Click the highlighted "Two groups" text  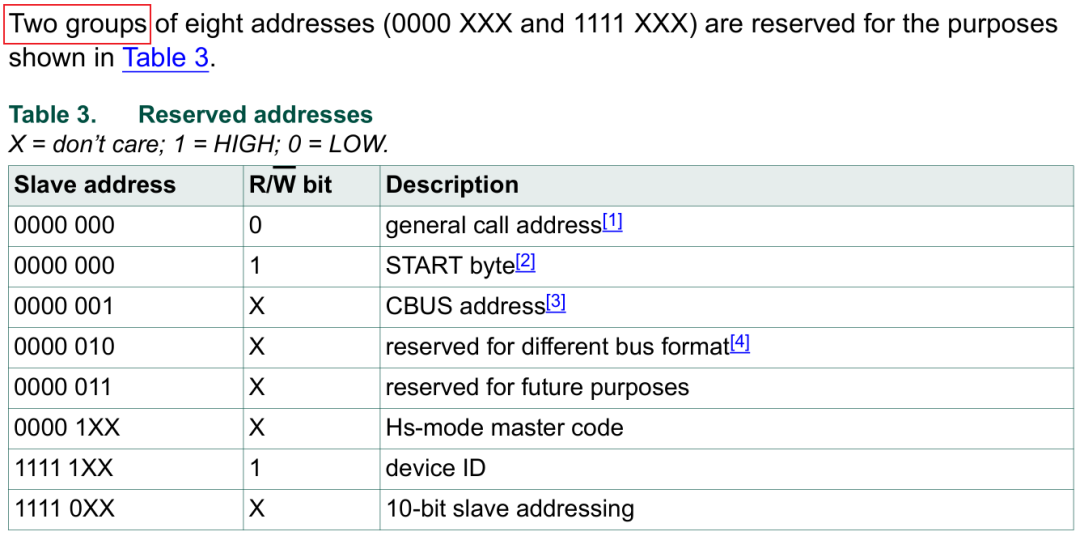click(78, 23)
